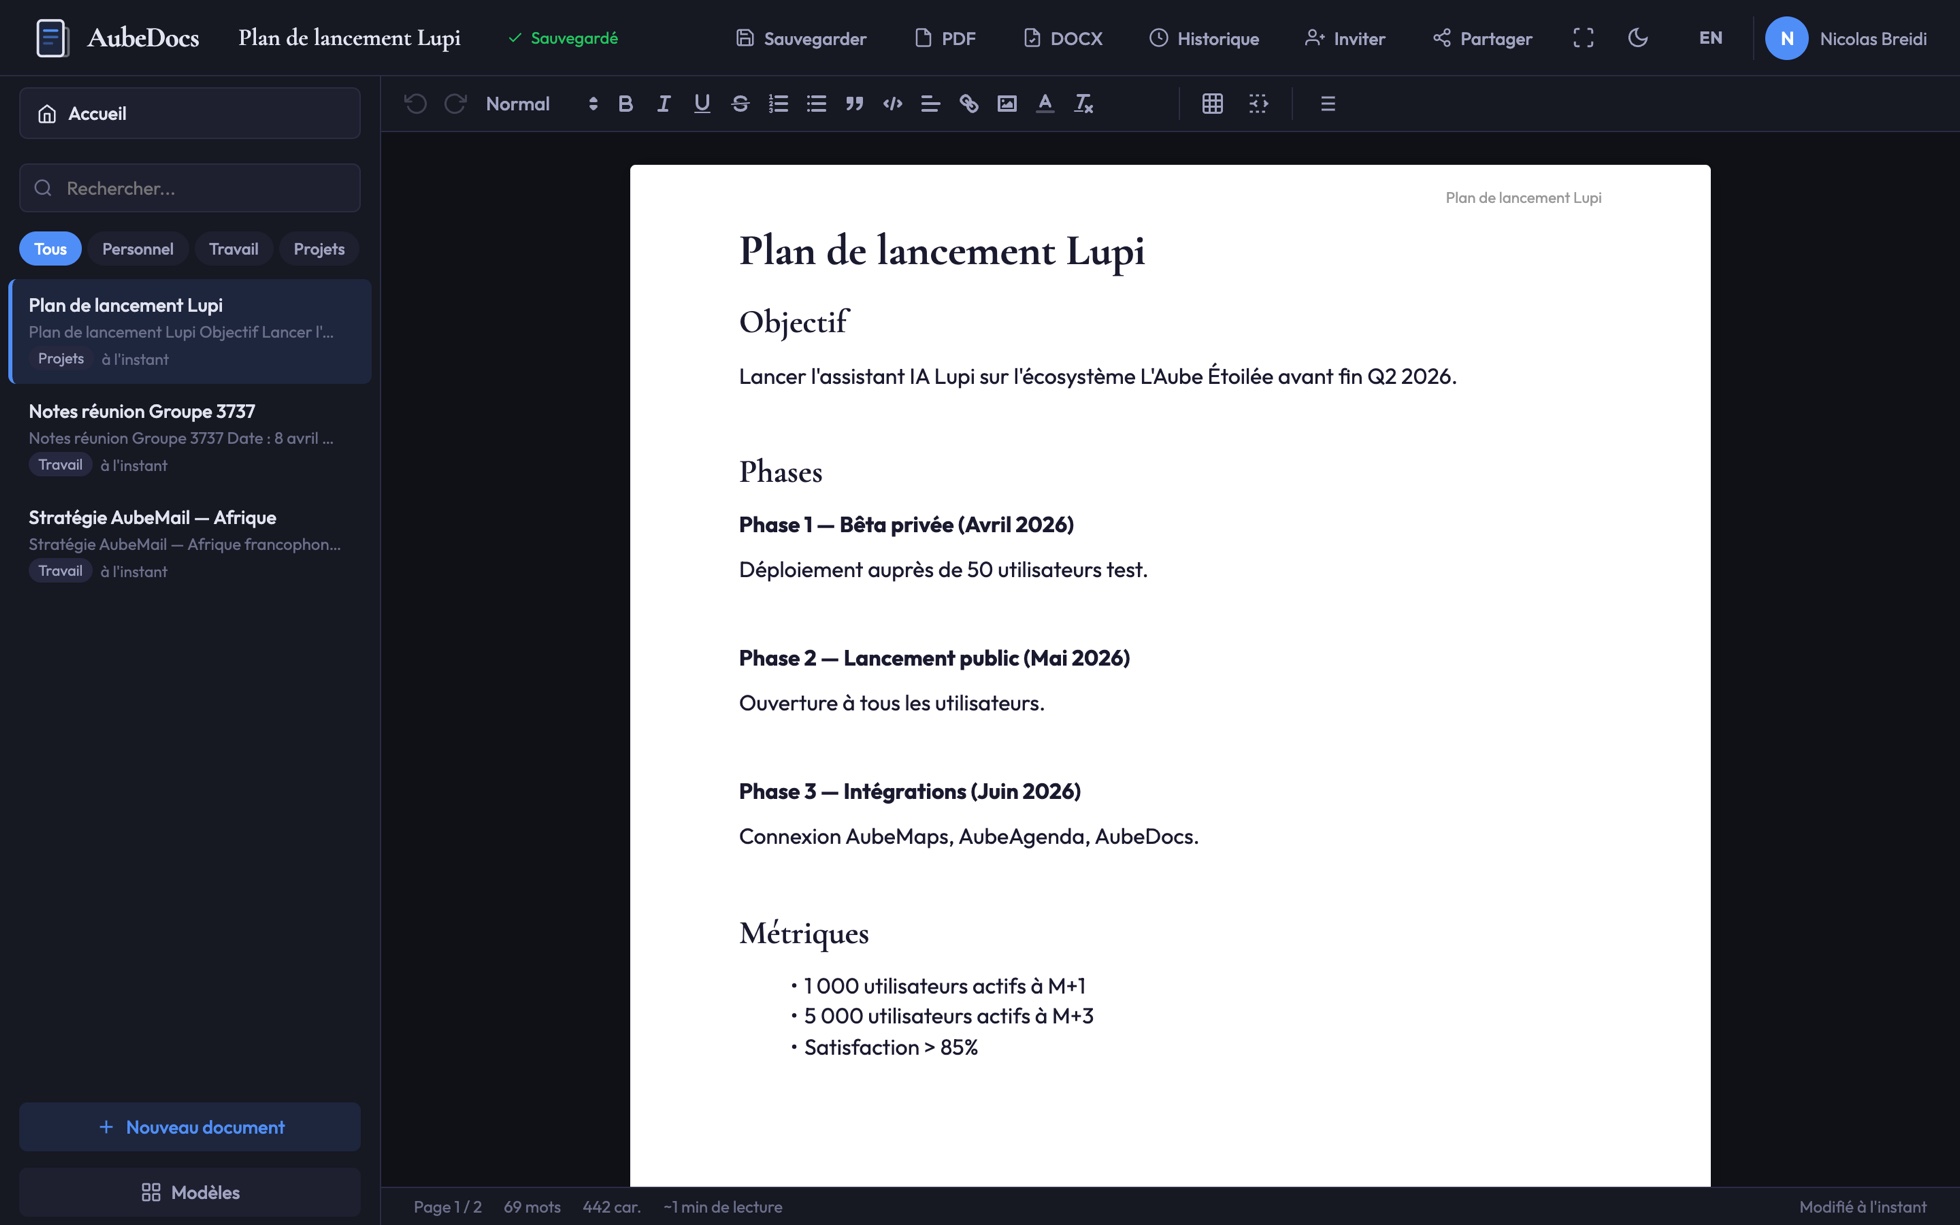The width and height of the screenshot is (1960, 1225).
Task: Select the Projets filter tab
Action: 319,249
